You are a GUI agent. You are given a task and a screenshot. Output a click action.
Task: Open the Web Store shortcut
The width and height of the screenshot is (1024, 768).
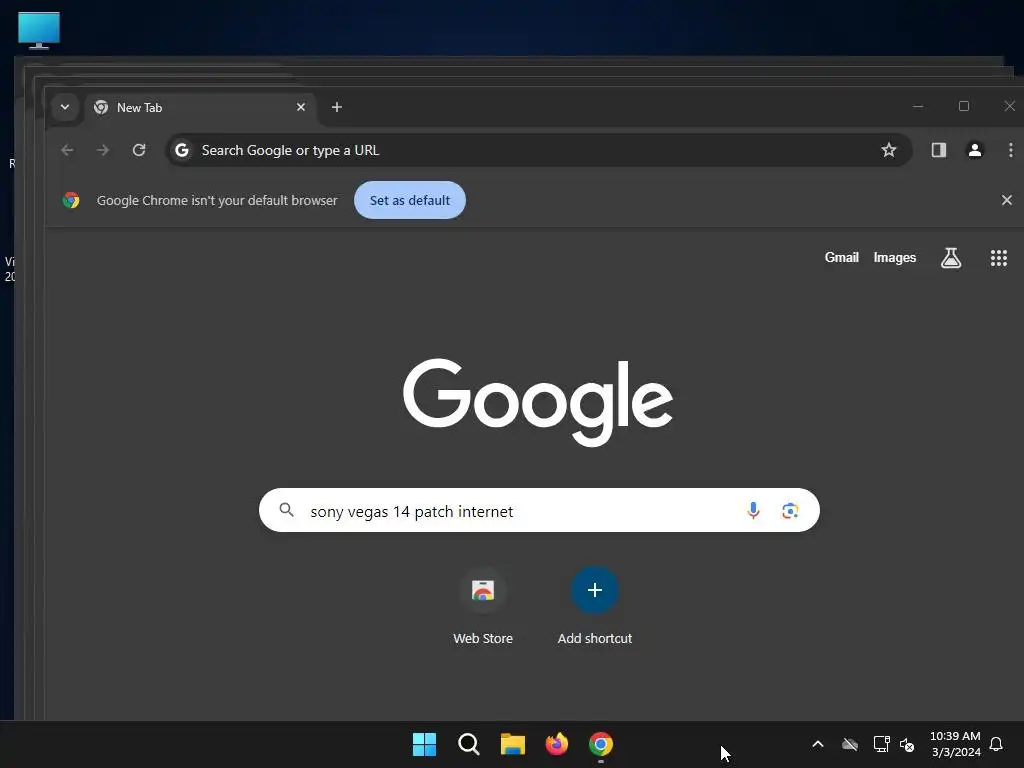click(x=483, y=607)
